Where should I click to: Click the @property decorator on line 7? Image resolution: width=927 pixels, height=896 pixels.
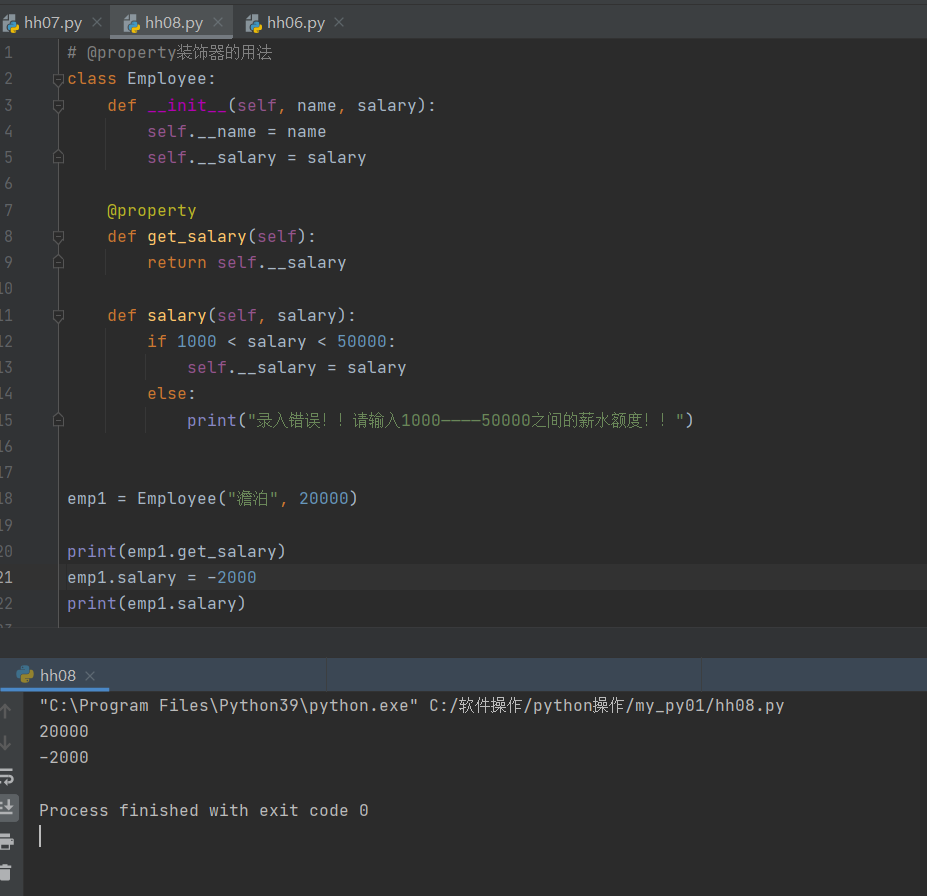click(x=151, y=210)
